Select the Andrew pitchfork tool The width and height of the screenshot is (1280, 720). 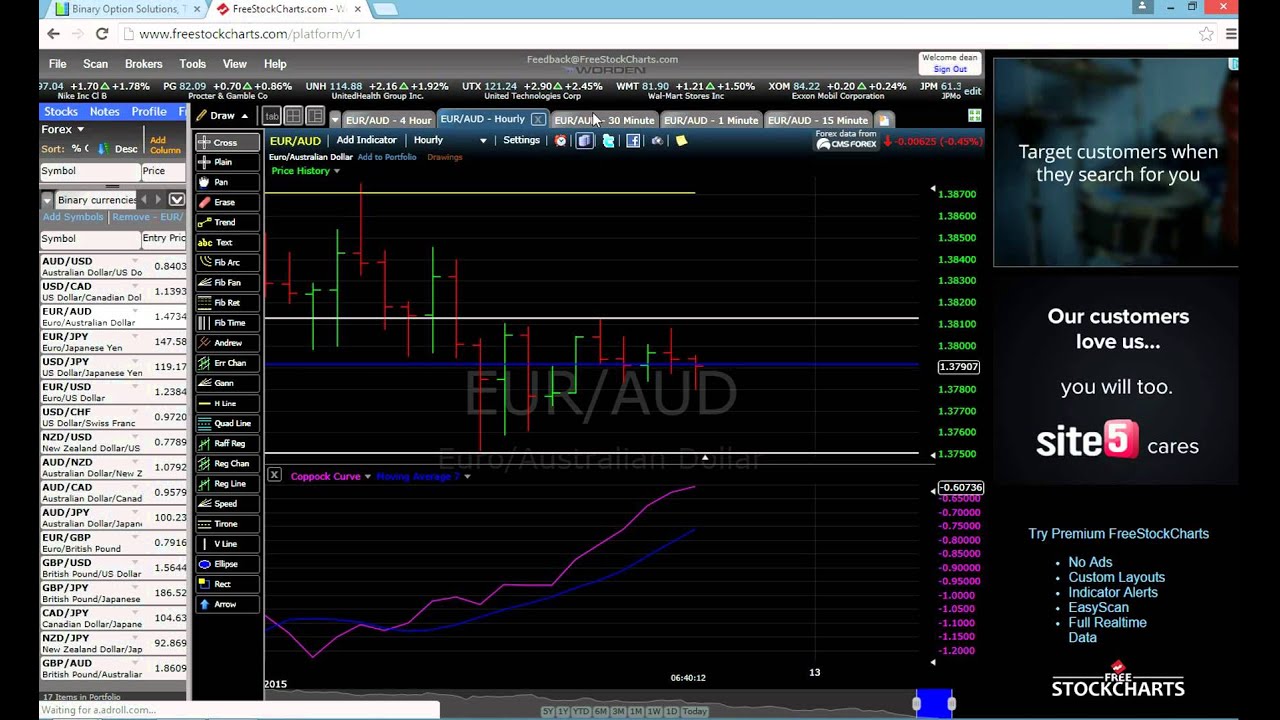pos(227,343)
